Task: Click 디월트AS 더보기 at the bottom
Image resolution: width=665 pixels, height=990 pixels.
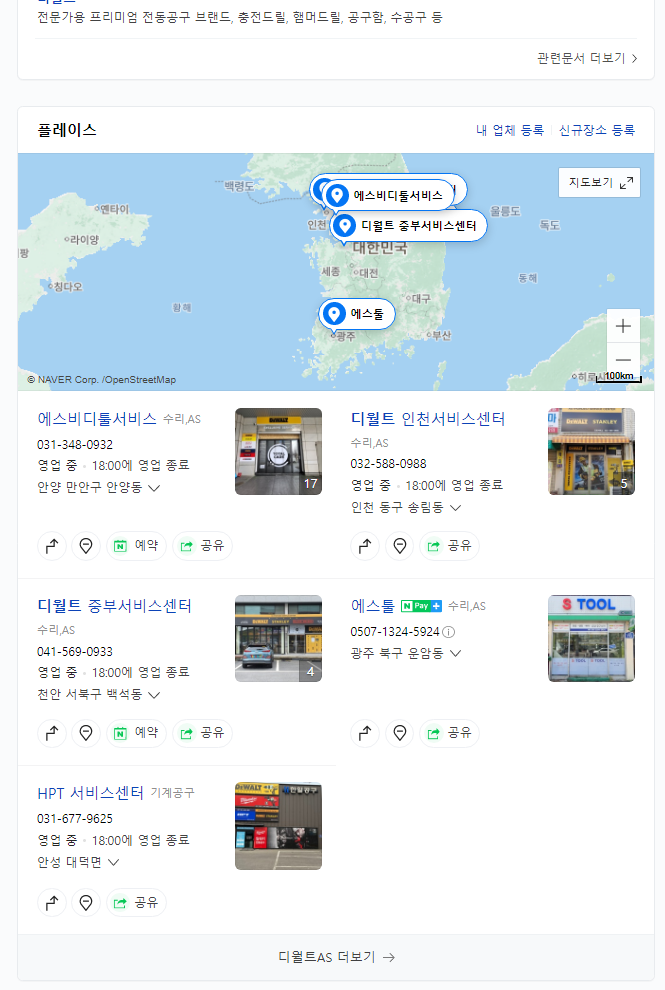Action: (x=336, y=957)
